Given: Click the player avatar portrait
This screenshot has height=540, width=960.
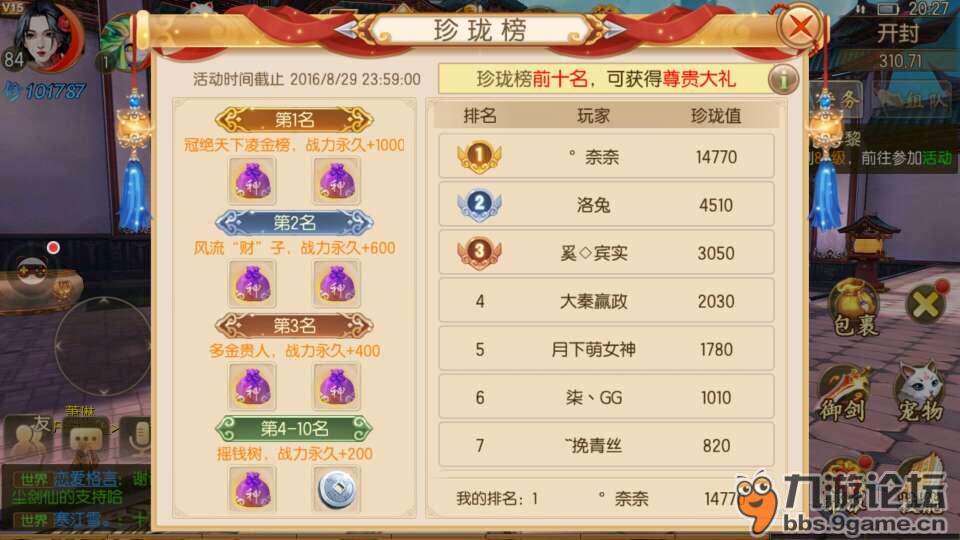Looking at the screenshot, I should (44, 35).
